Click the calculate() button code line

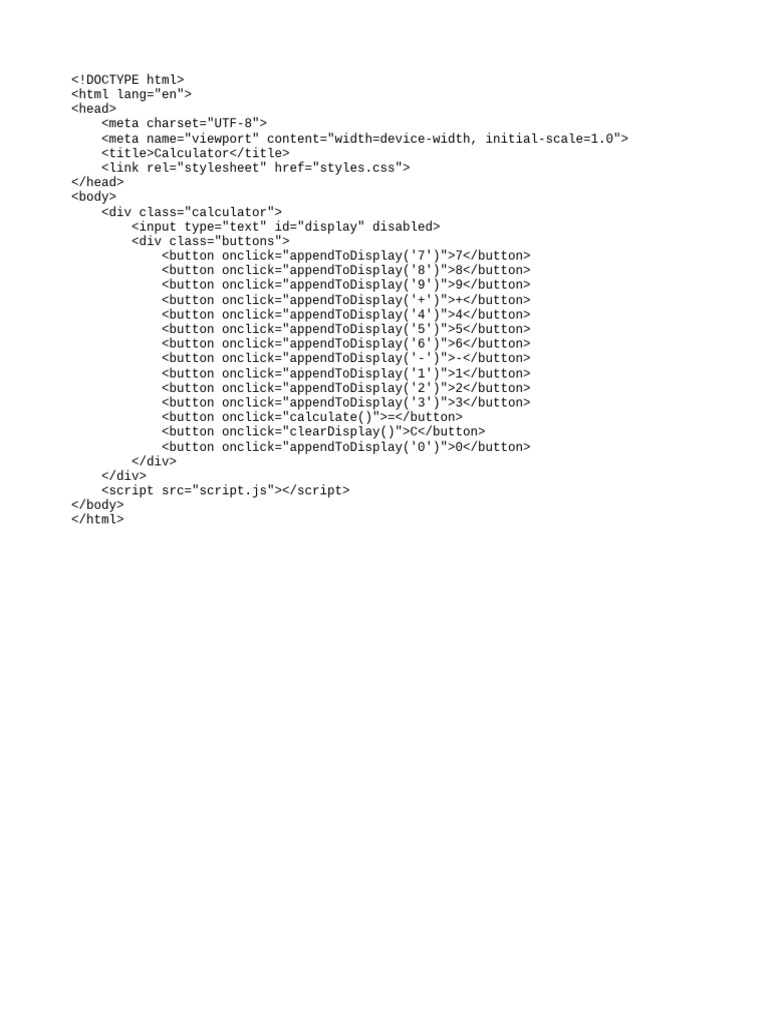pos(312,417)
